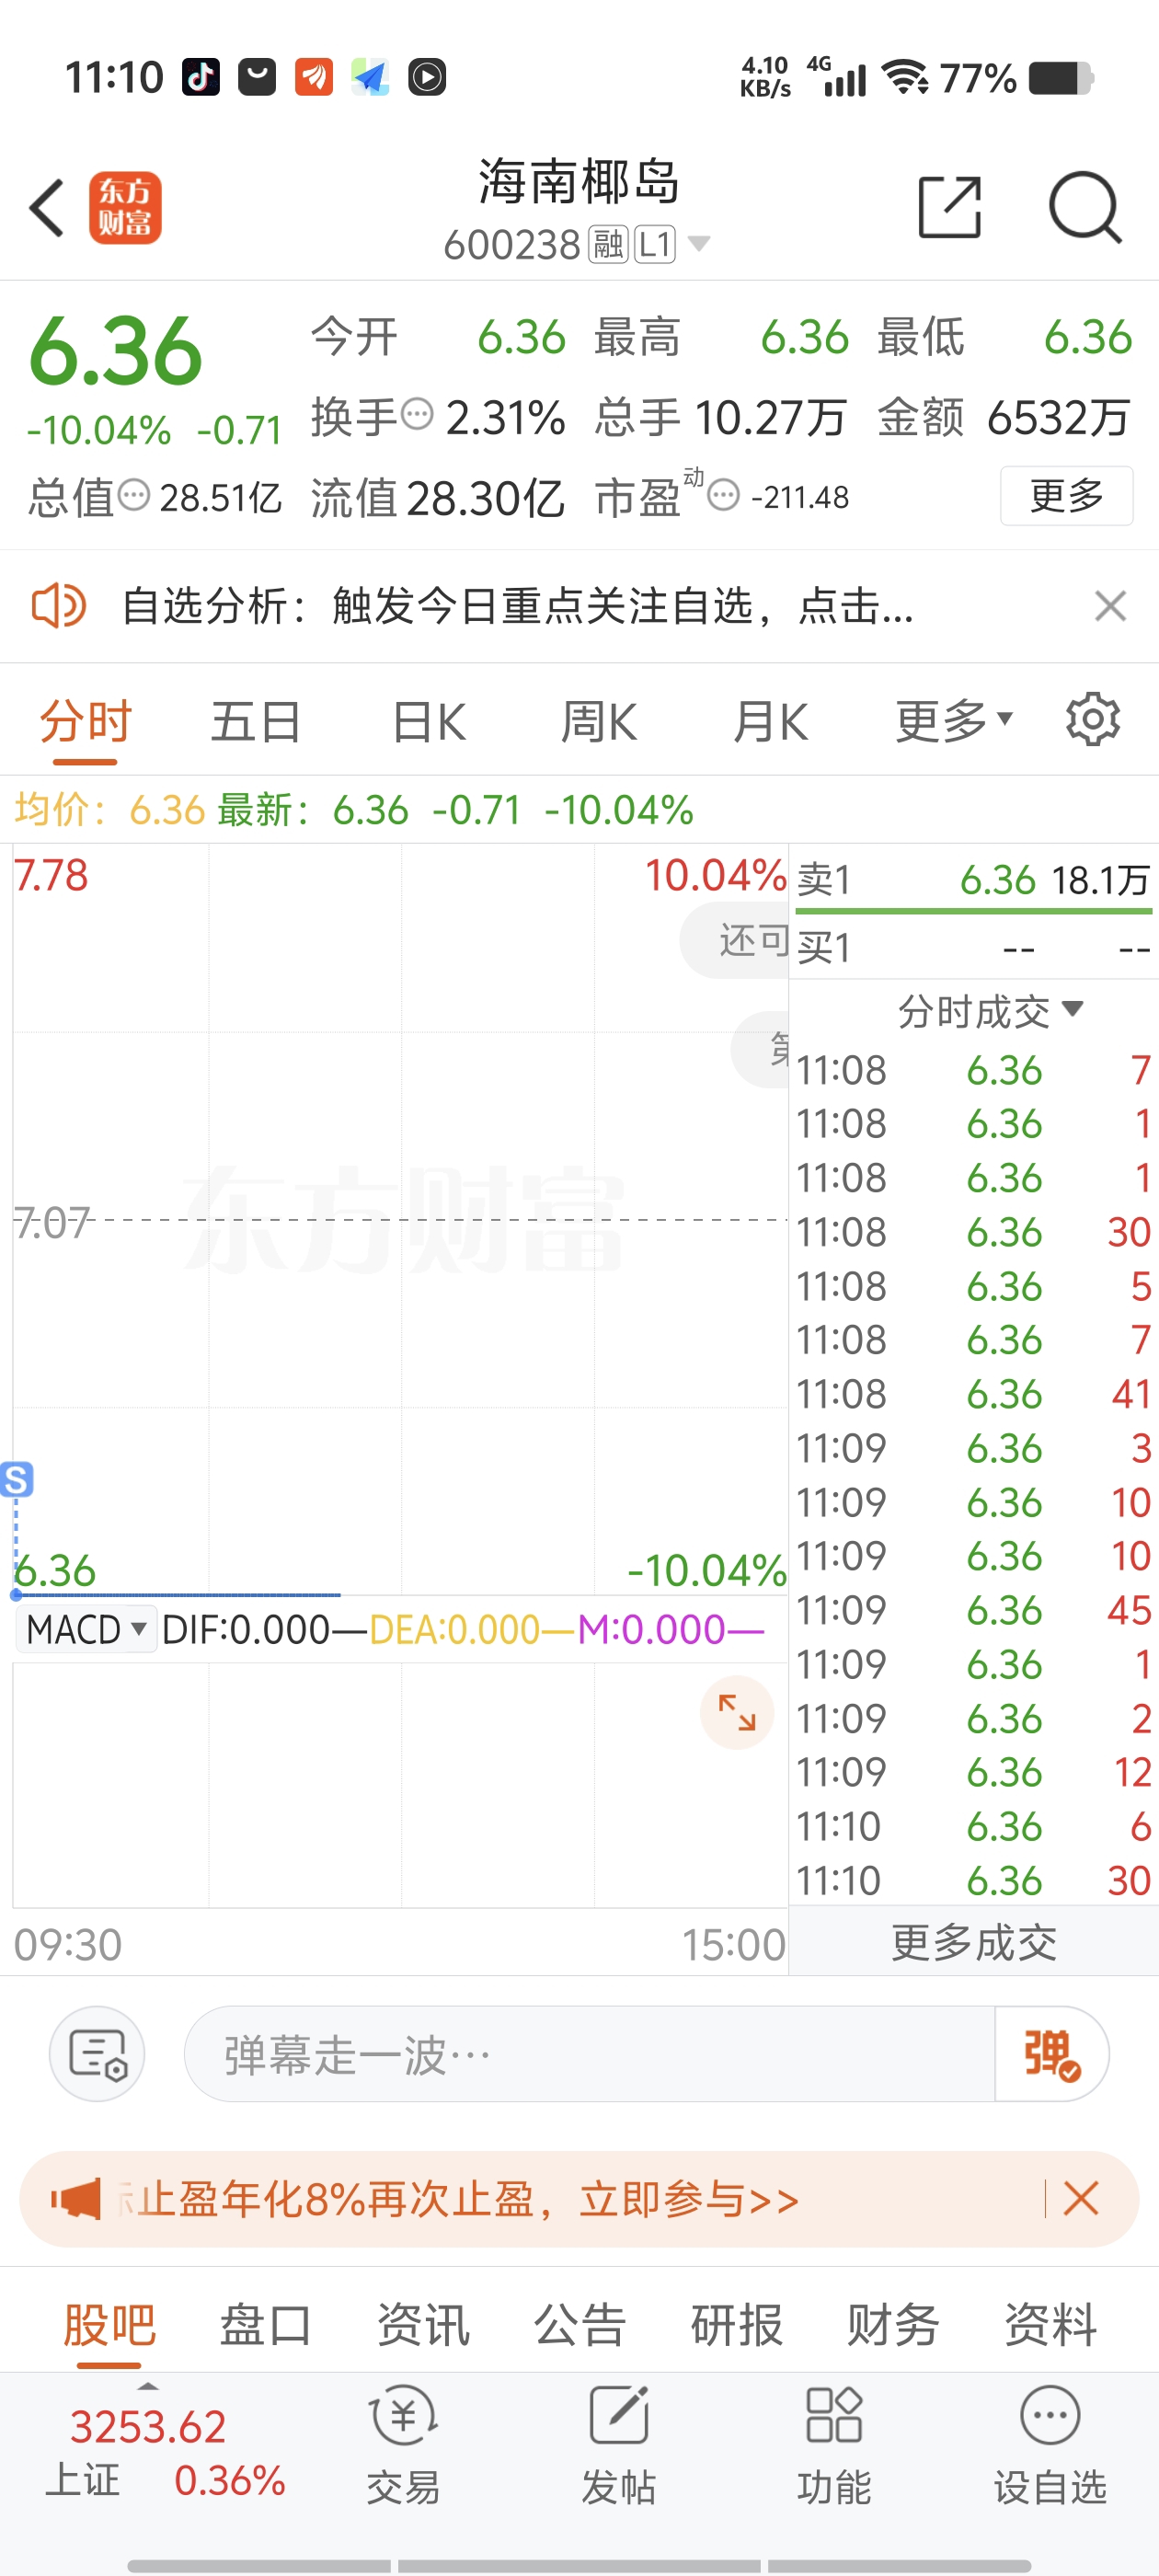Dismiss the 自选分析 notice with X
The image size is (1159, 2576).
1110,606
